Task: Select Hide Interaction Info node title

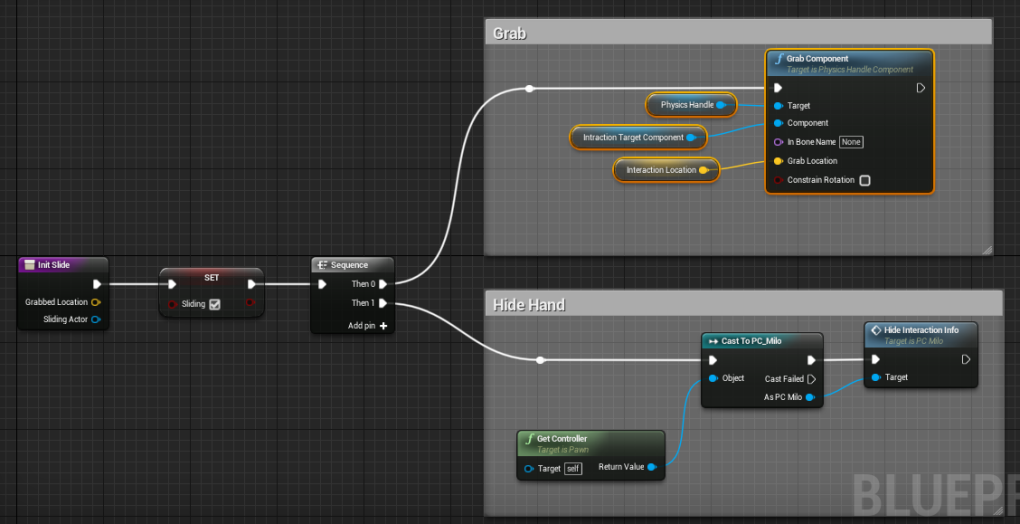Action: pyautogui.click(x=921, y=330)
